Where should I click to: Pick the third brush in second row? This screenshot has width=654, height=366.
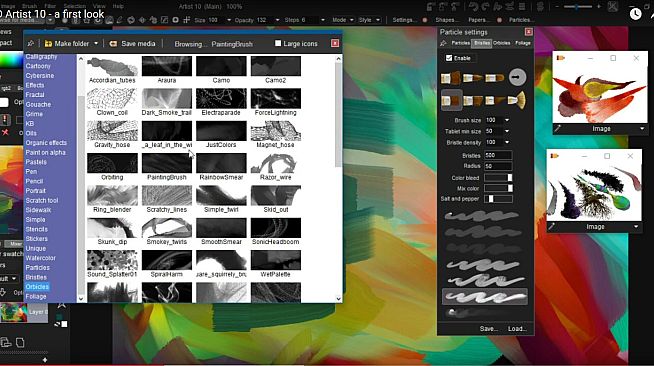click(495, 100)
